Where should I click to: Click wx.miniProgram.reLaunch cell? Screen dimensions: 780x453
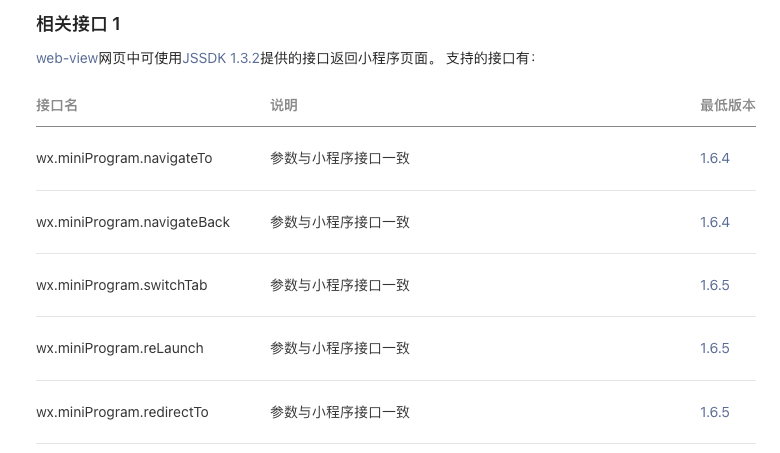(119, 348)
